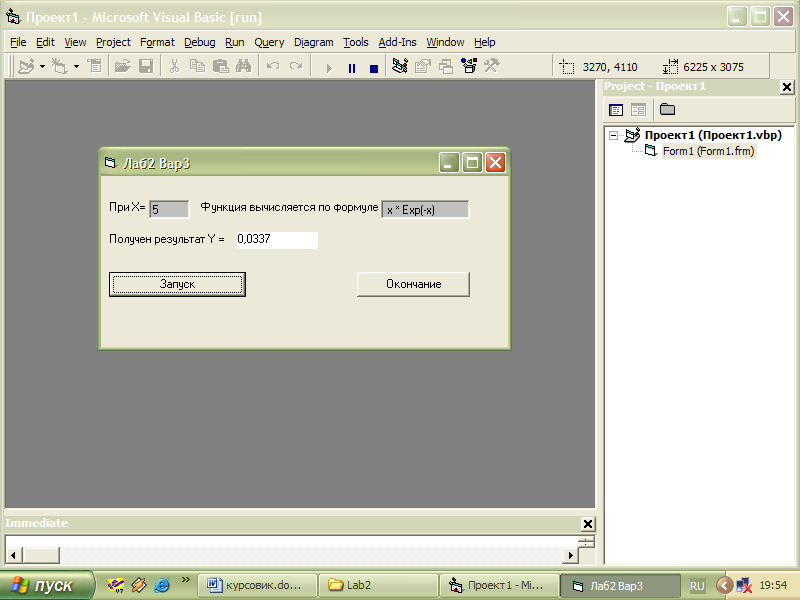
Task: Click the Paste toolbar icon
Action: (220, 66)
